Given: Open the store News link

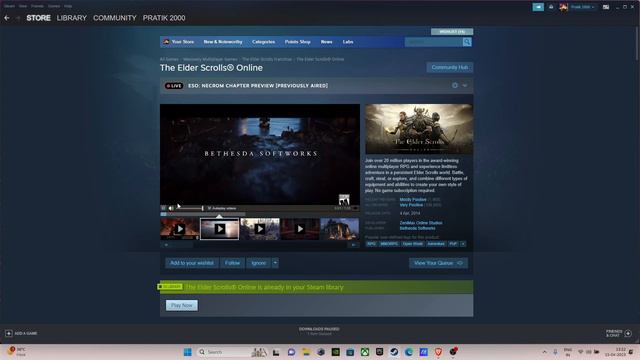Looking at the screenshot, I should click(x=327, y=42).
